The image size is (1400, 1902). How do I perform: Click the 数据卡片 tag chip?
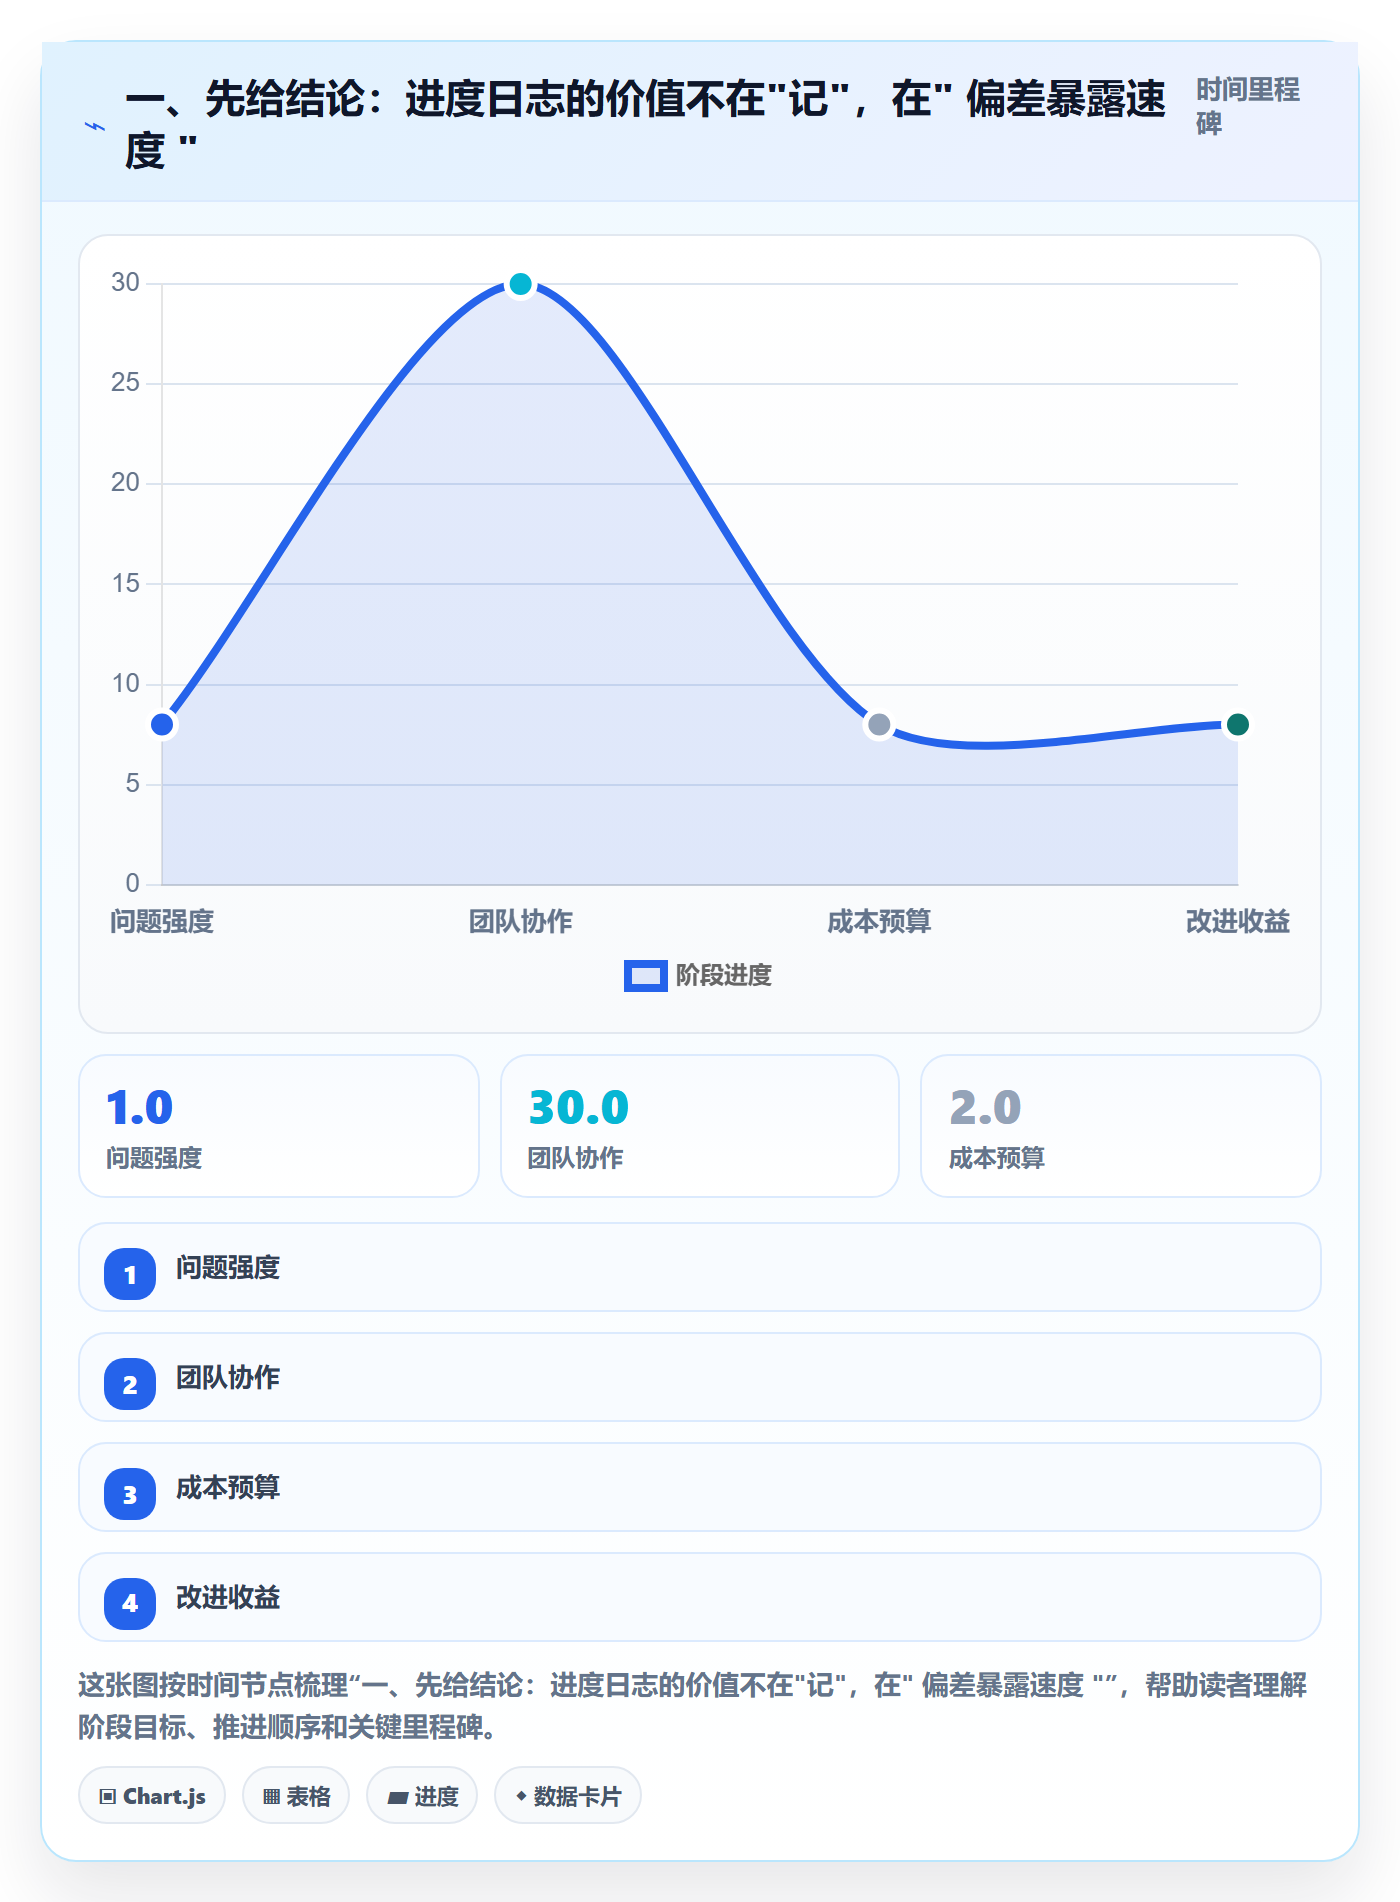568,1796
